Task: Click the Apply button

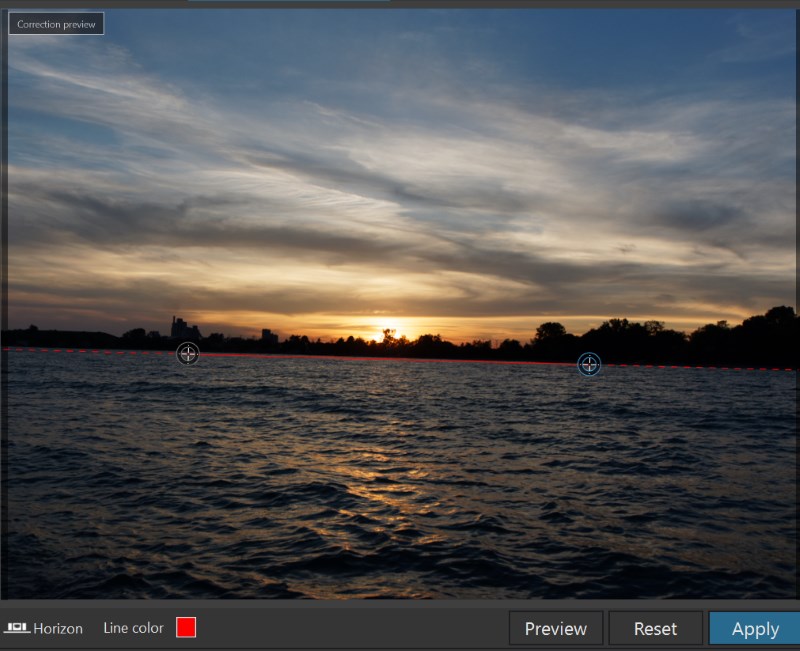Action: (755, 628)
